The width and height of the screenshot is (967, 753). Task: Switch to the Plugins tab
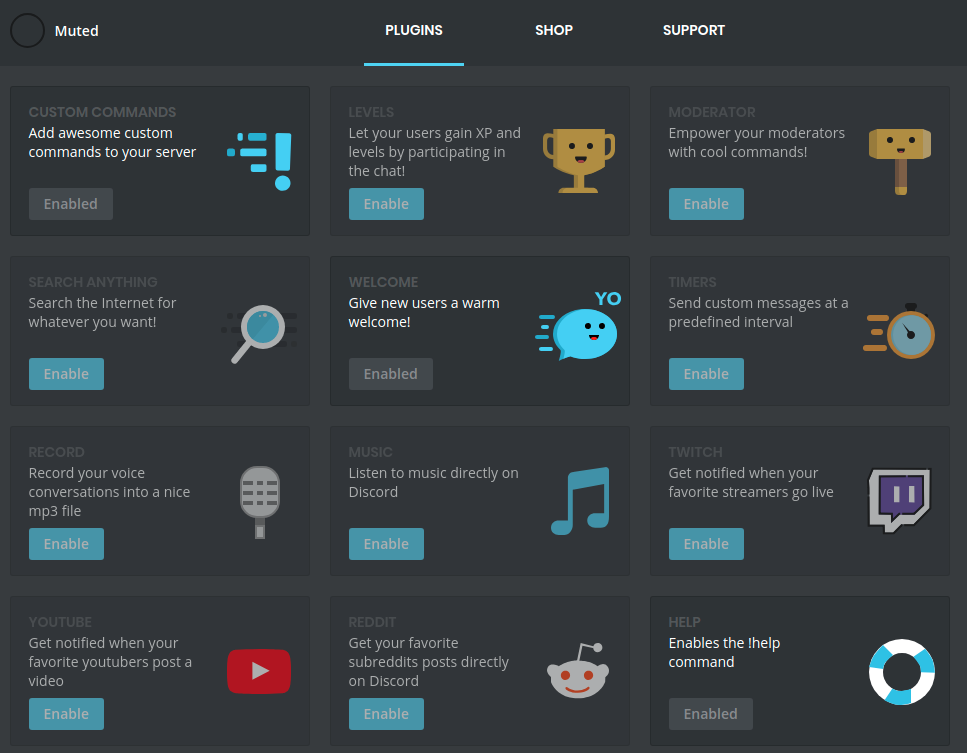tap(414, 30)
